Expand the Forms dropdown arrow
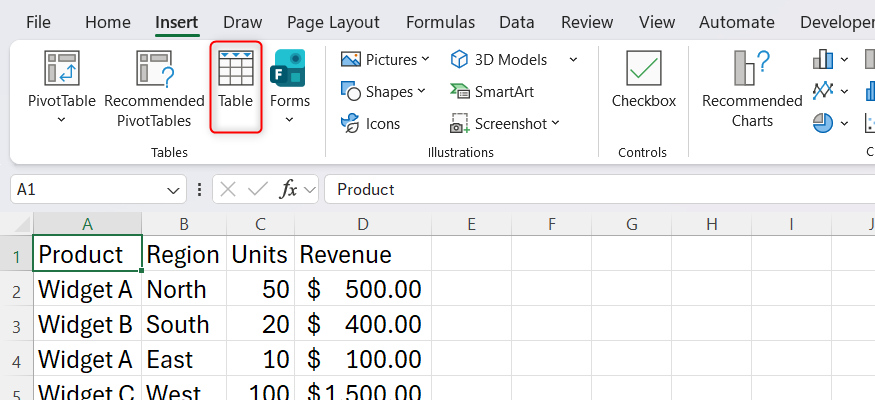Viewport: 875px width, 400px height. (289, 119)
